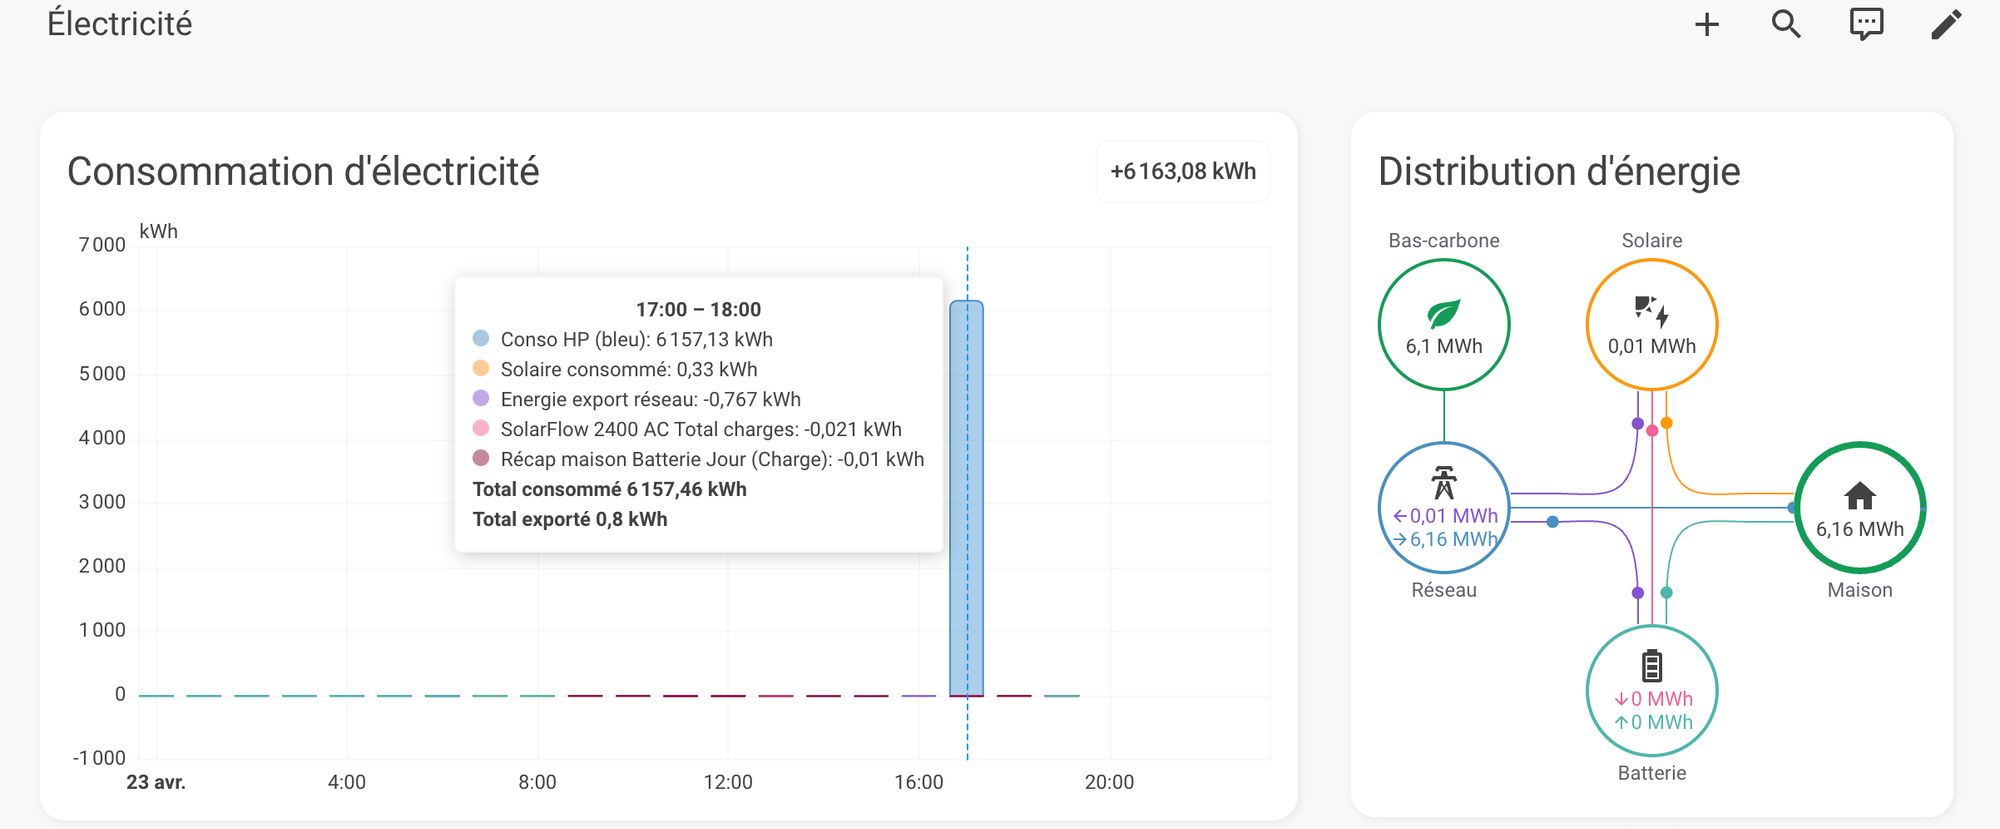Viewport: 2000px width, 829px height.
Task: Click the plus add icon in header
Action: point(1706,25)
